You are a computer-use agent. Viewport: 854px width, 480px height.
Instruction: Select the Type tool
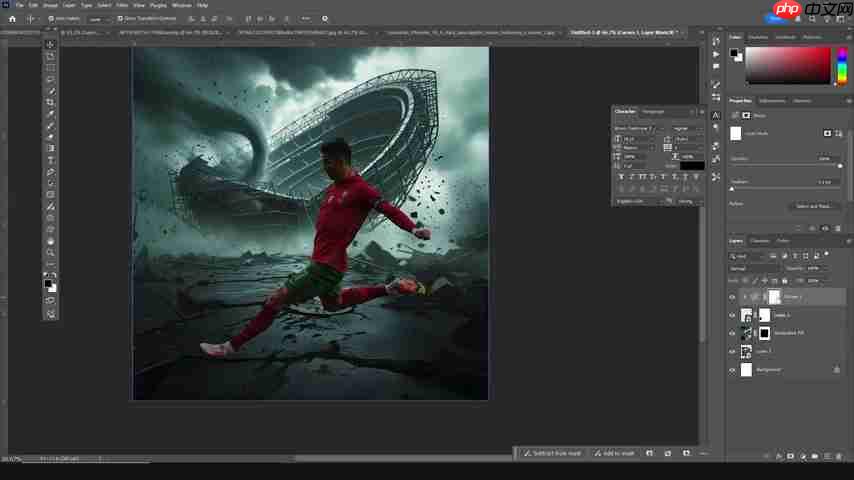click(x=50, y=160)
